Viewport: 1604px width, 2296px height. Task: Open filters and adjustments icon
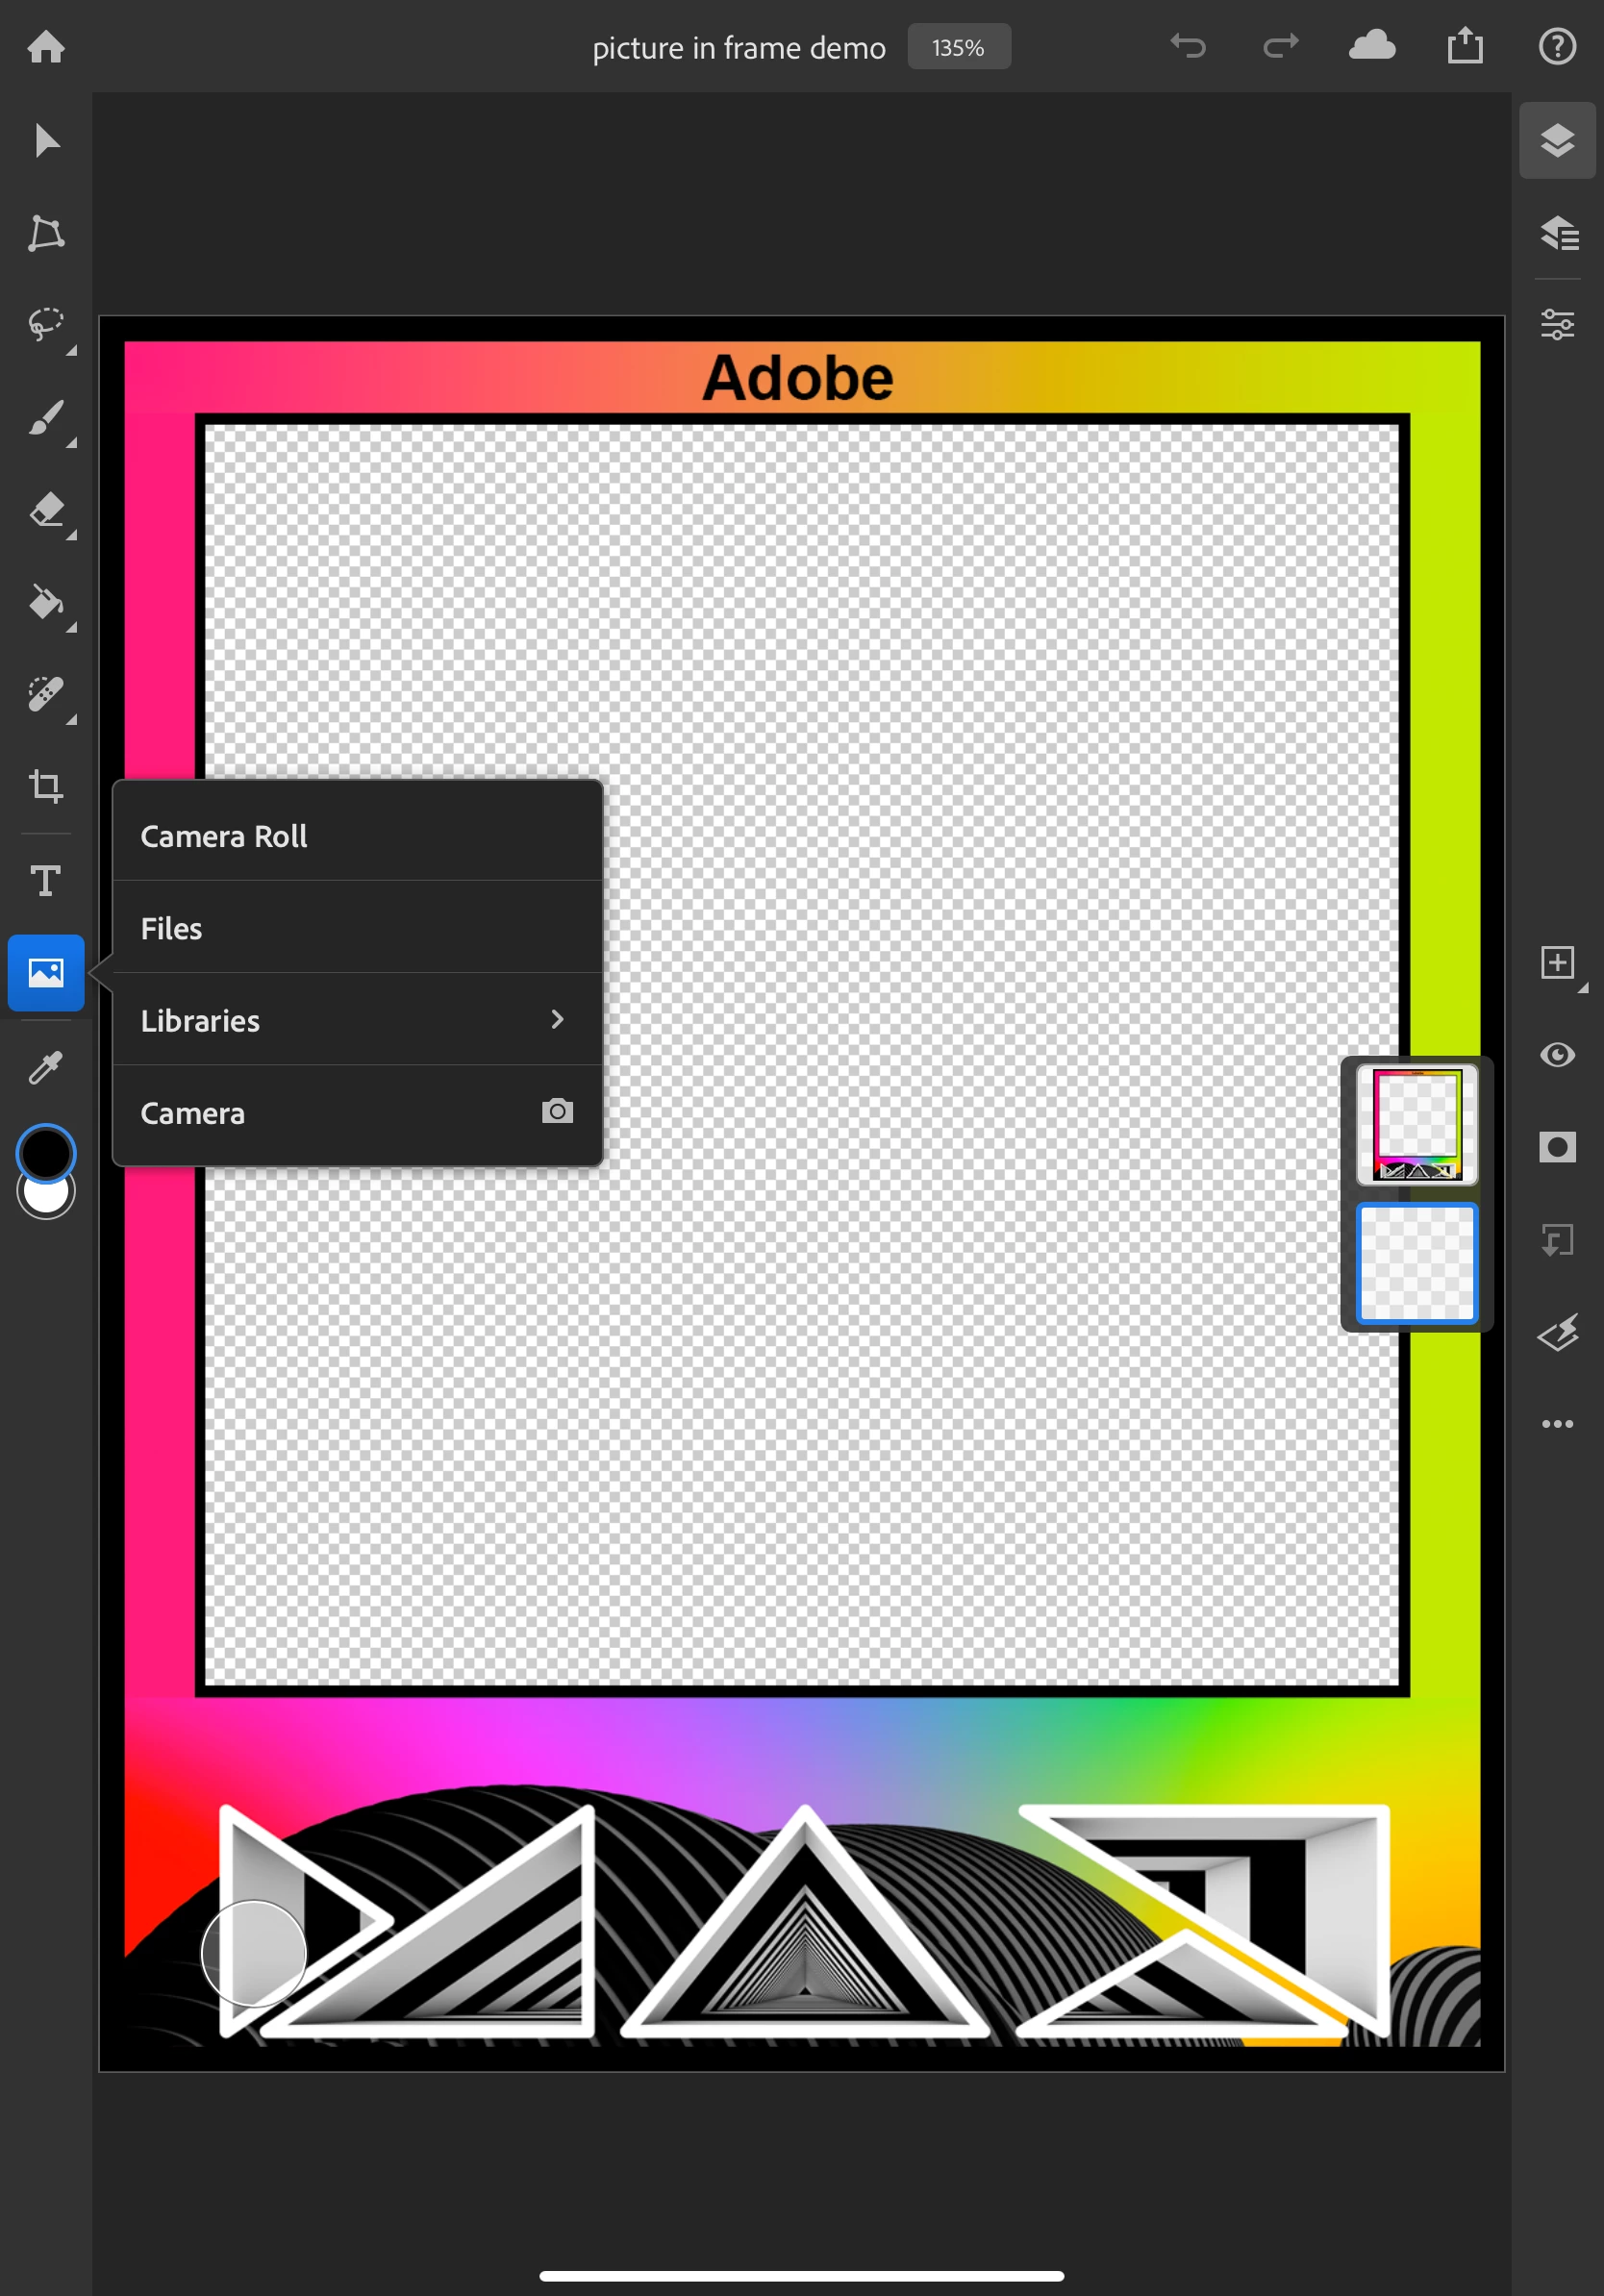(x=1557, y=1332)
